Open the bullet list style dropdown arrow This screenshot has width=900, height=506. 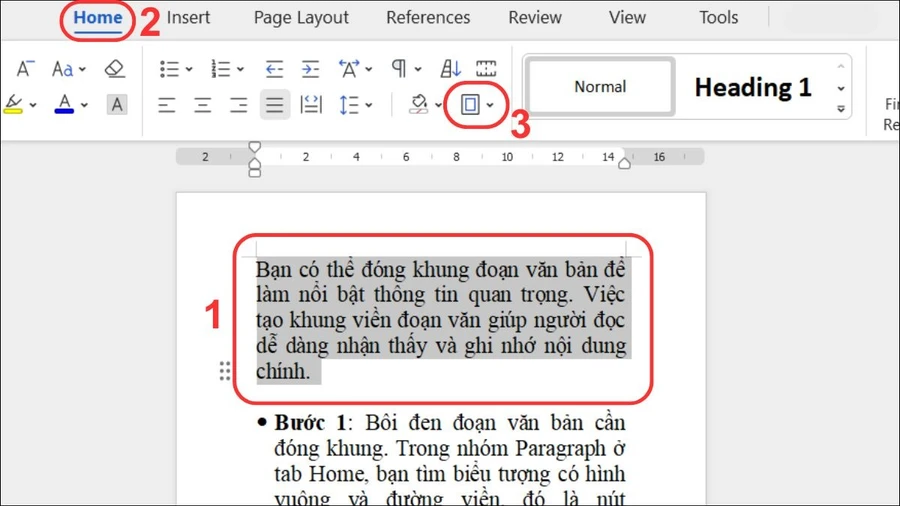tap(189, 69)
